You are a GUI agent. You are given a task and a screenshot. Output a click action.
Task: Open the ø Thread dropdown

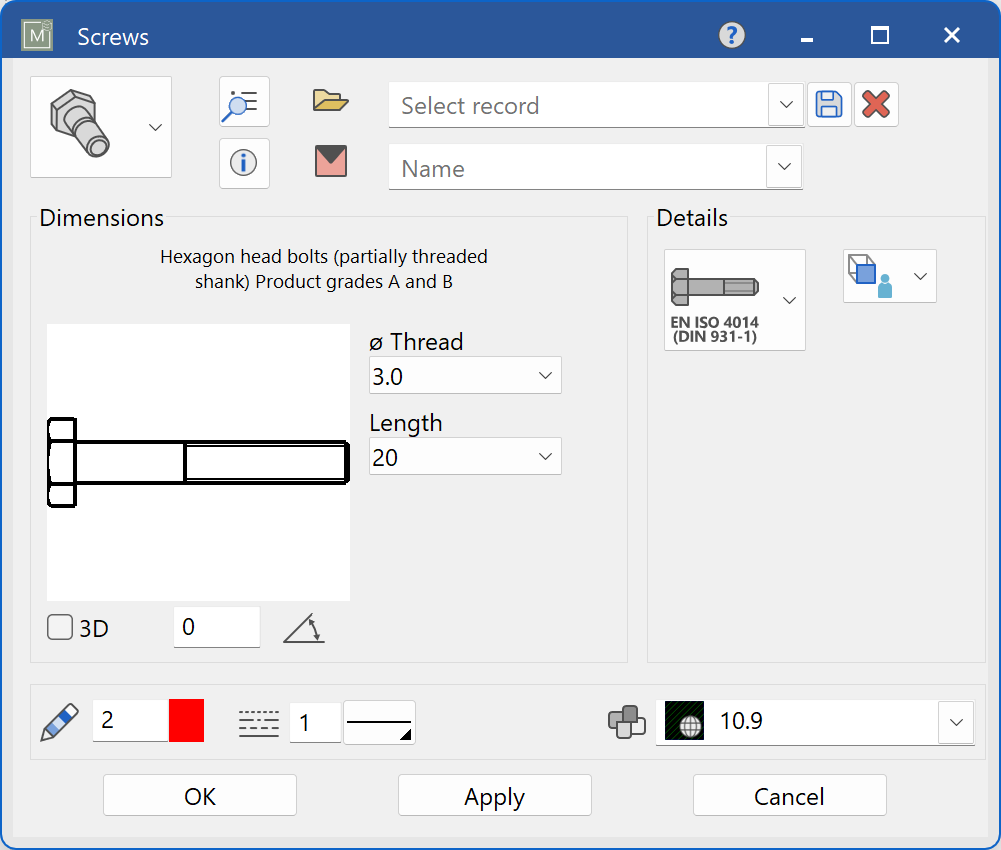464,375
